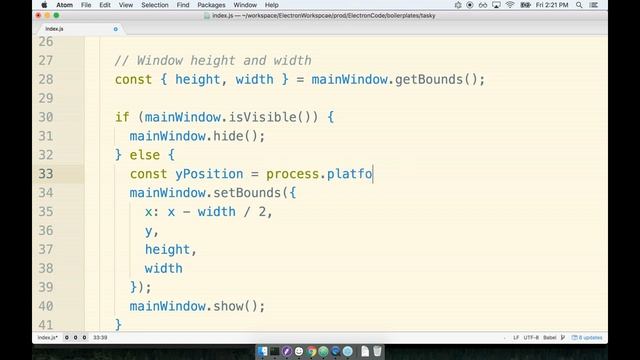Open the Find menu
640x360 pixels.
(x=183, y=5)
